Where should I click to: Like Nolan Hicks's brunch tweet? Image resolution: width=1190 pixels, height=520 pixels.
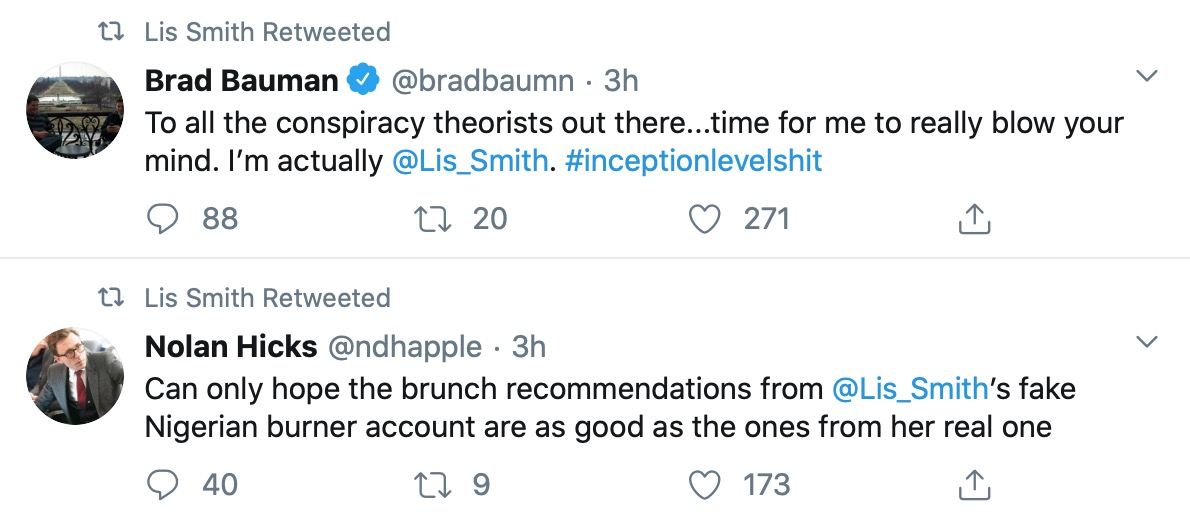pyautogui.click(x=706, y=485)
